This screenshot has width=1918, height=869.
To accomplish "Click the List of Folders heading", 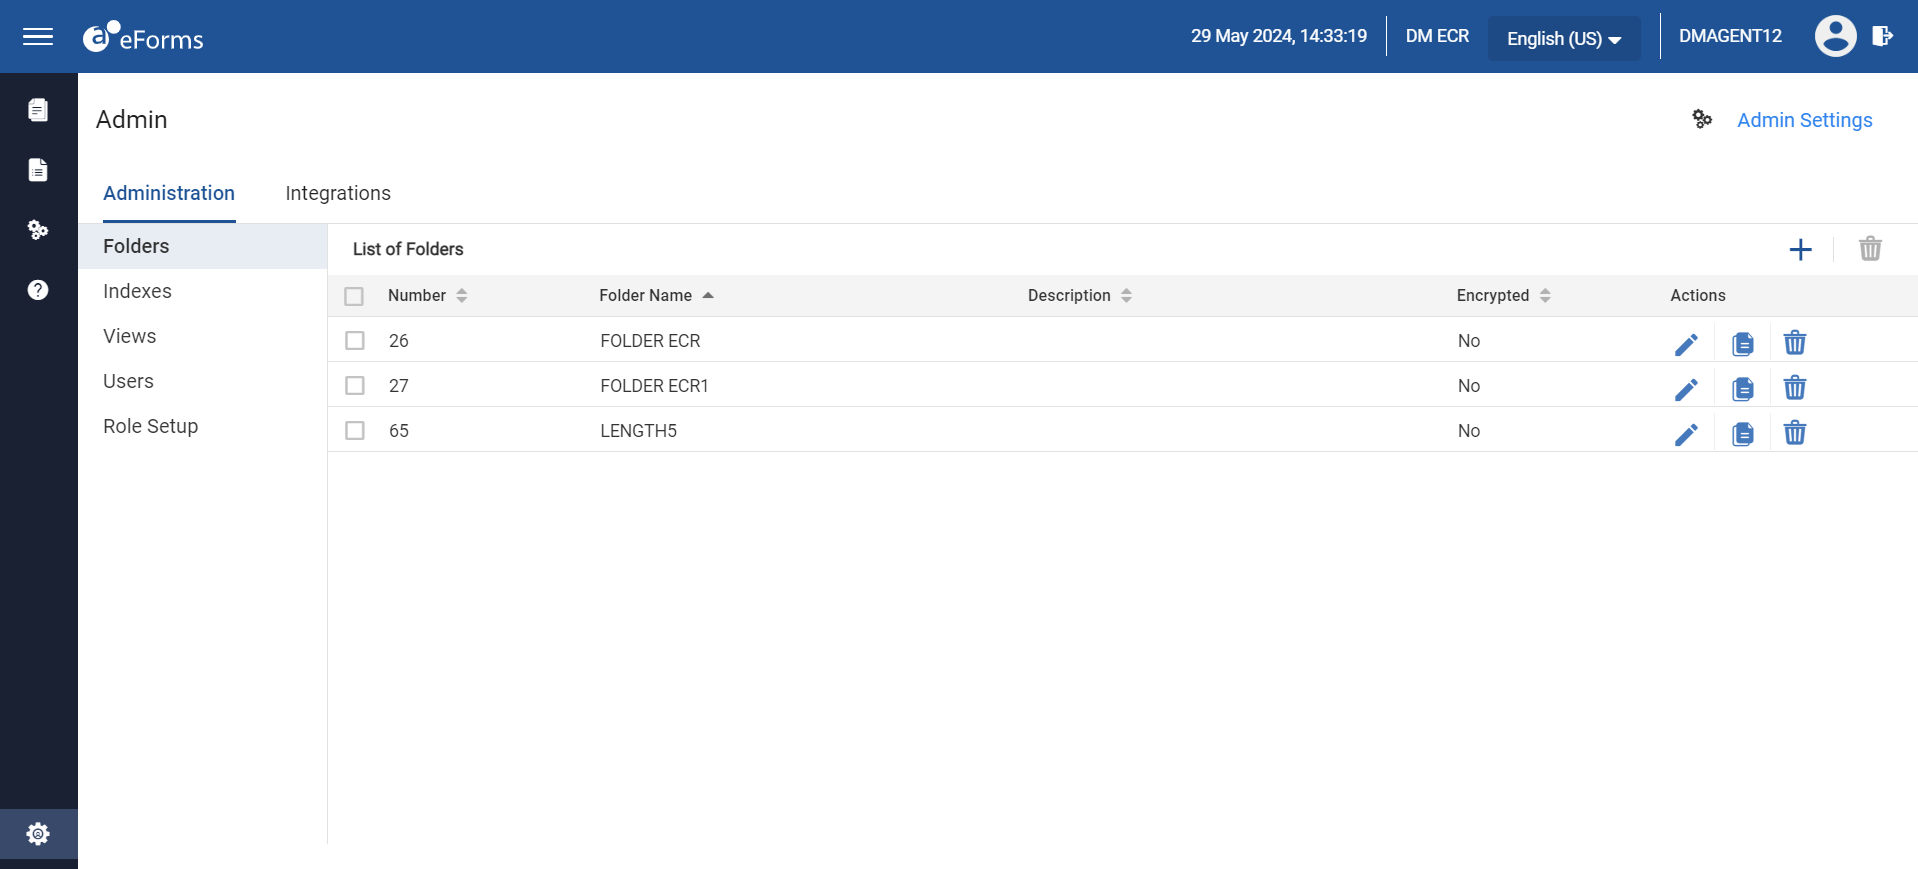I will [408, 249].
